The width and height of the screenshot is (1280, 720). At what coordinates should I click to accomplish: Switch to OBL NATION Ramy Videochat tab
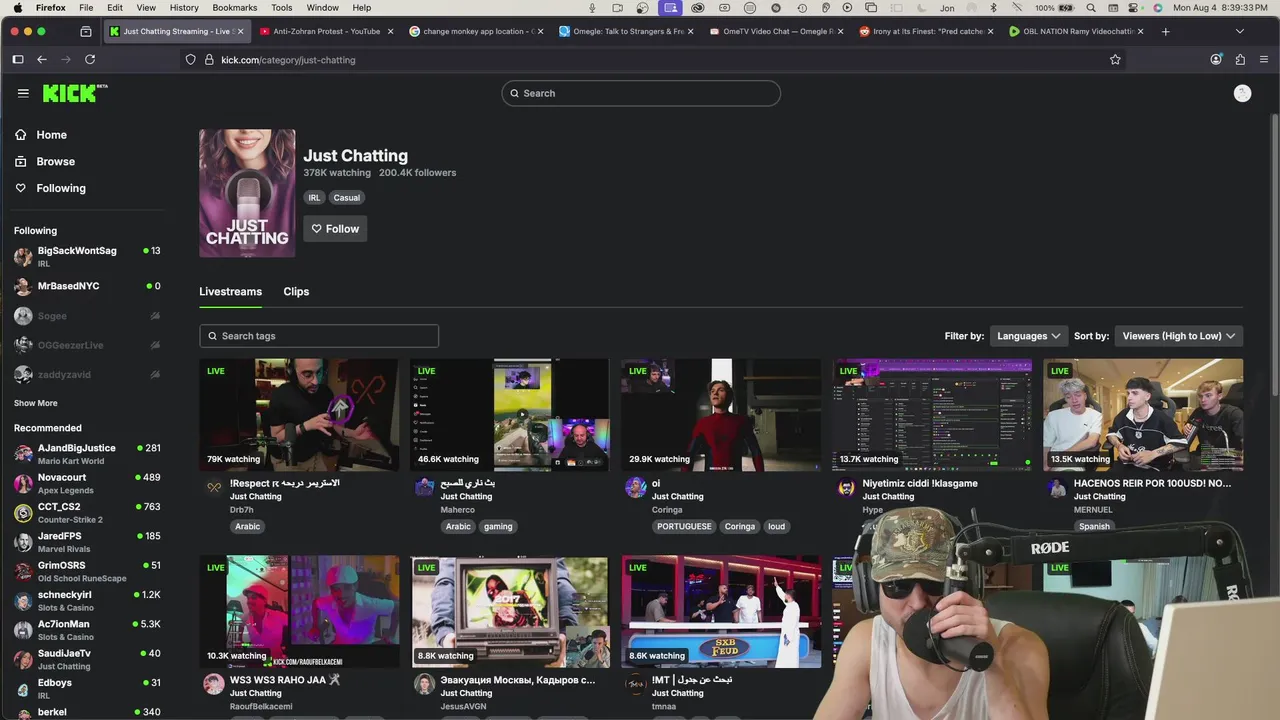pos(1075,31)
